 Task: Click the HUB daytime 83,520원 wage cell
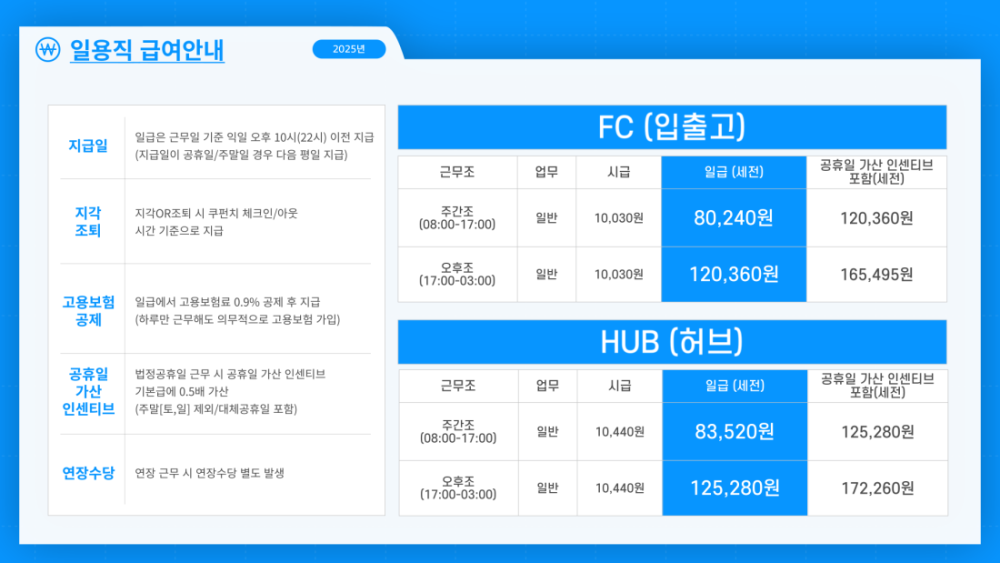coord(735,432)
